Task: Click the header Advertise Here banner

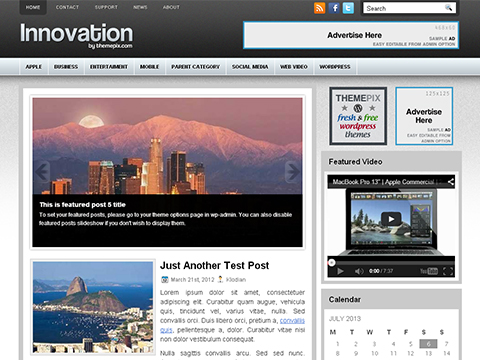Action: [x=351, y=35]
